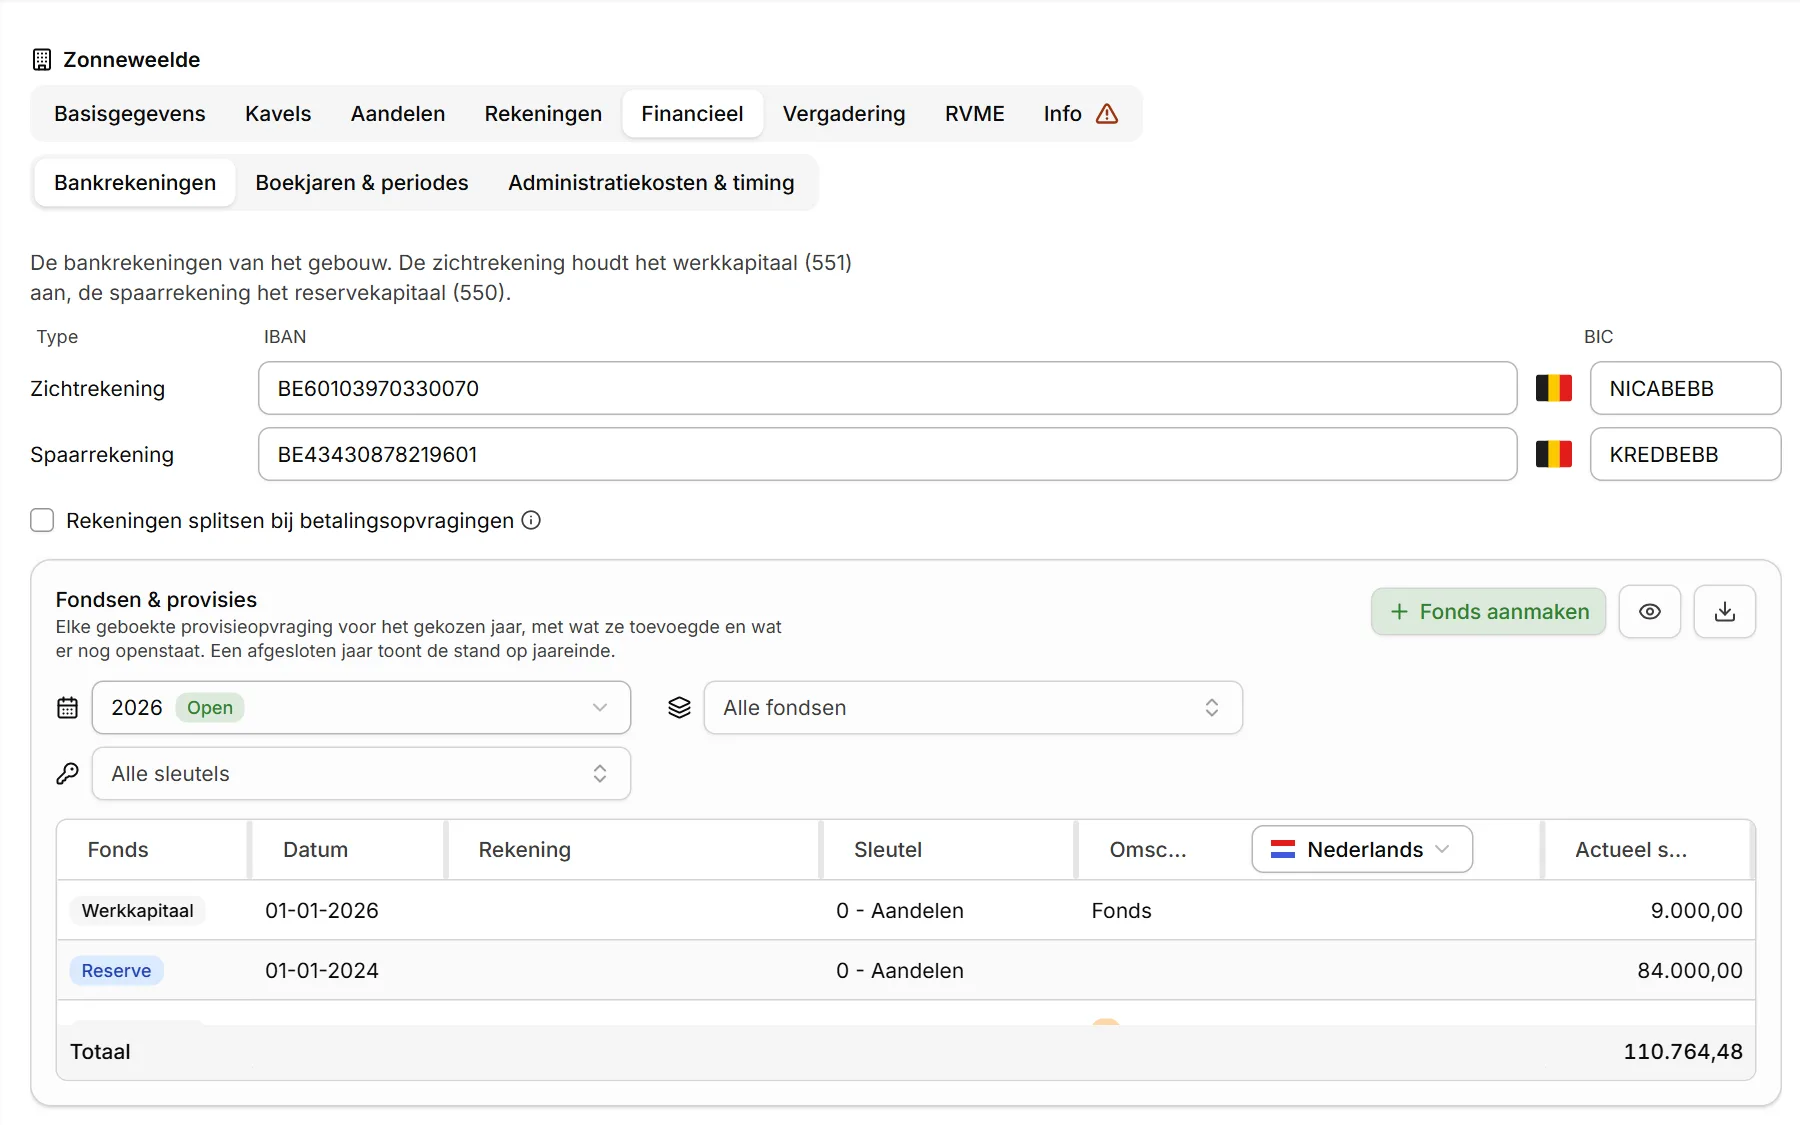Click the building icon beside Zonneweelde
The image size is (1800, 1125).
pos(42,60)
